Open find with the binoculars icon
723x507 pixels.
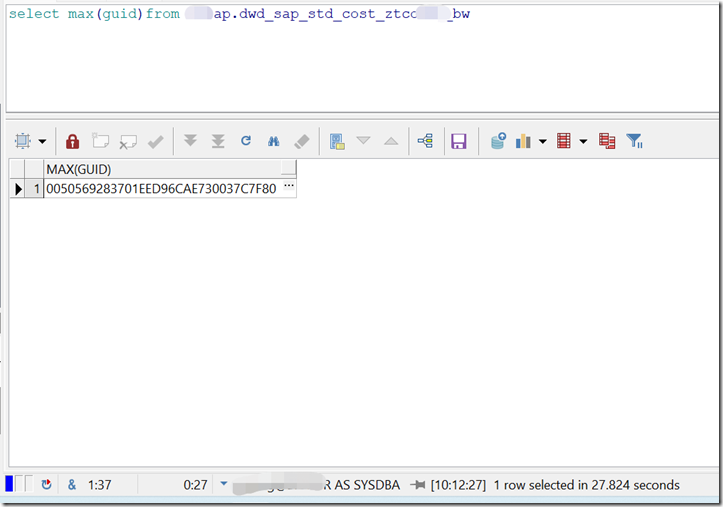273,141
